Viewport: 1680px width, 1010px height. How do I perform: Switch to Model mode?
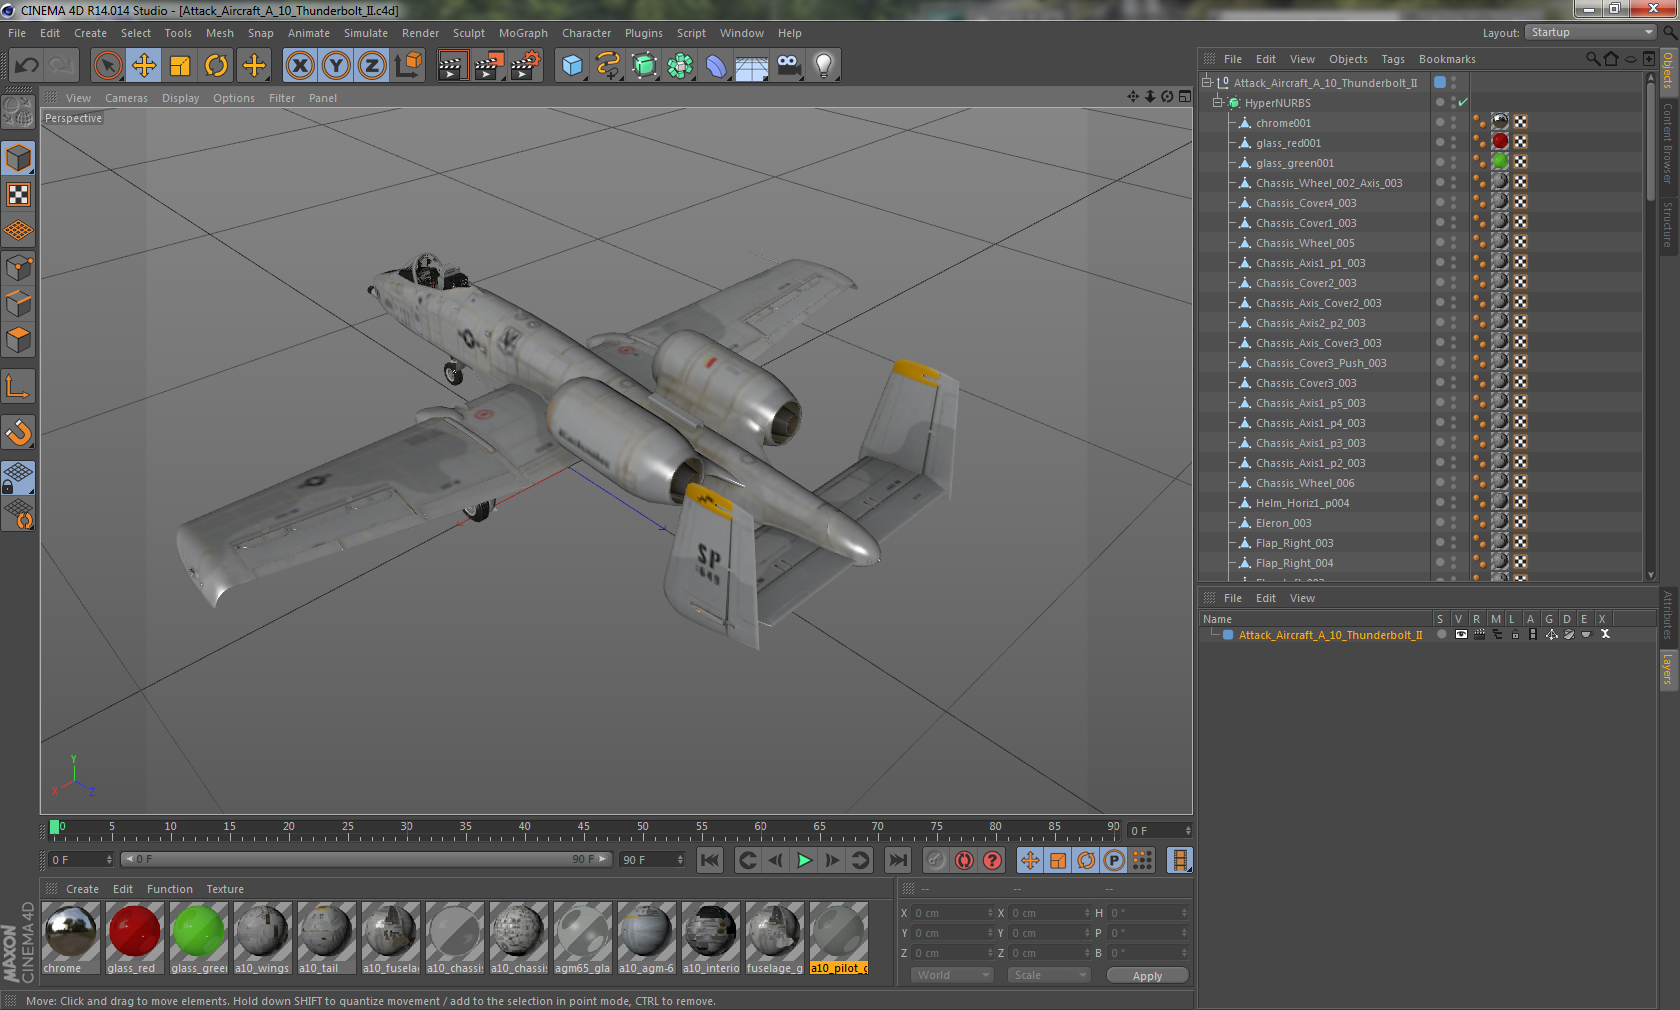(x=18, y=158)
